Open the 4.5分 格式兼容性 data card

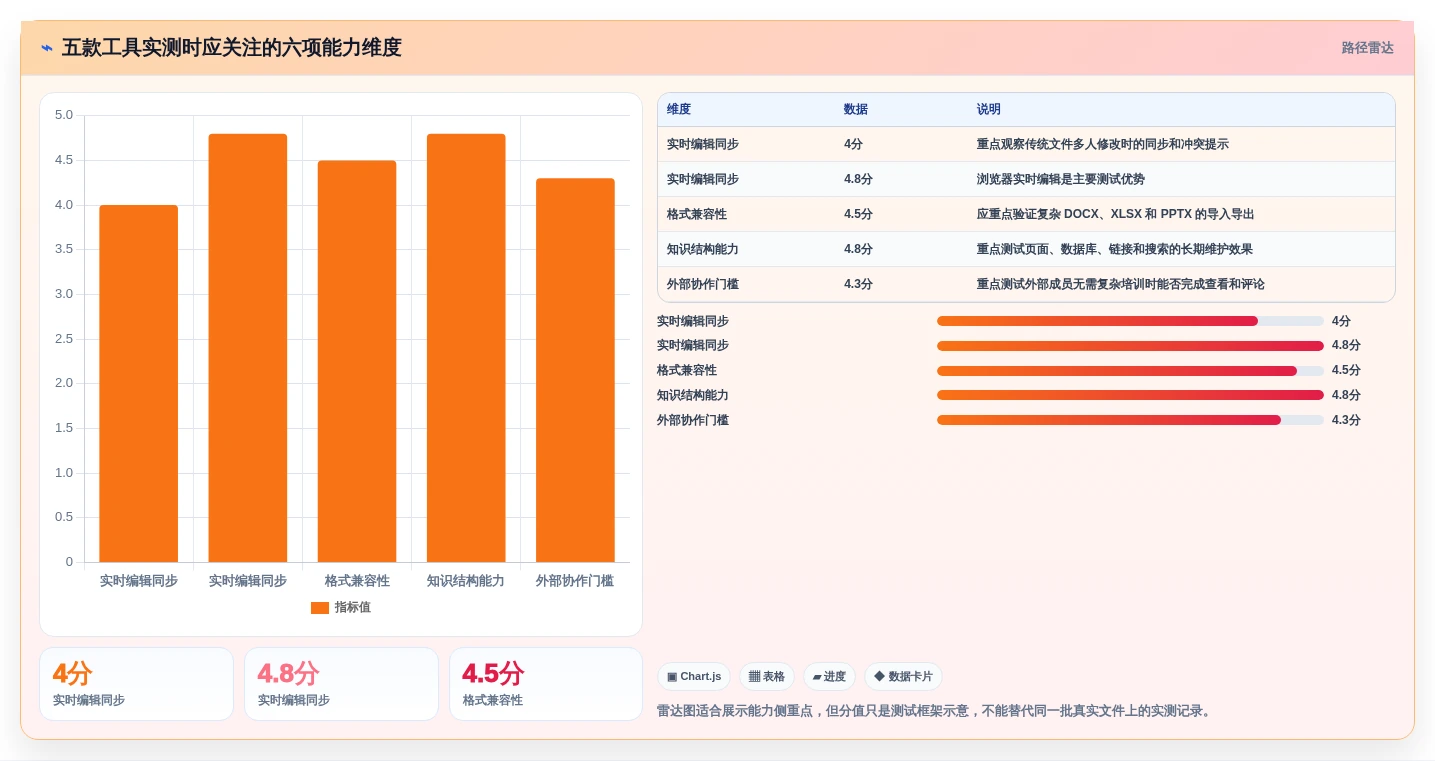click(546, 684)
